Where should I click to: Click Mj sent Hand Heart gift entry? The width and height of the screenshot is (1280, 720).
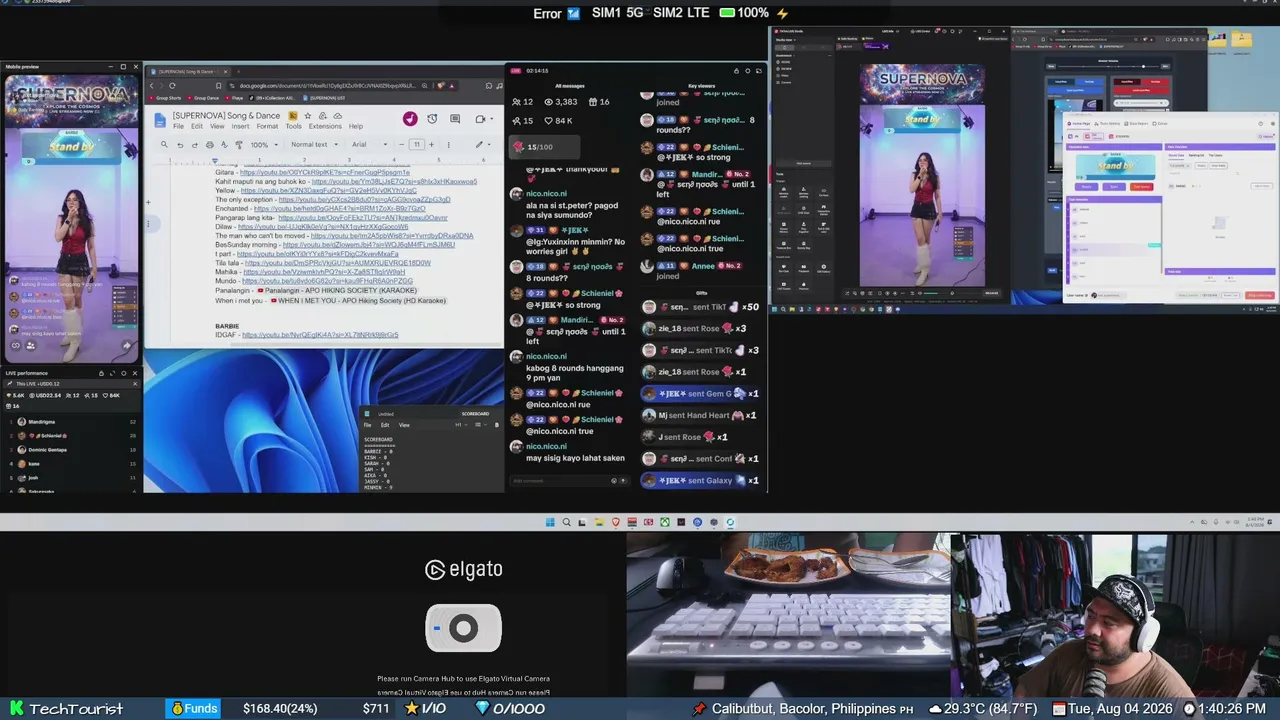click(700, 415)
